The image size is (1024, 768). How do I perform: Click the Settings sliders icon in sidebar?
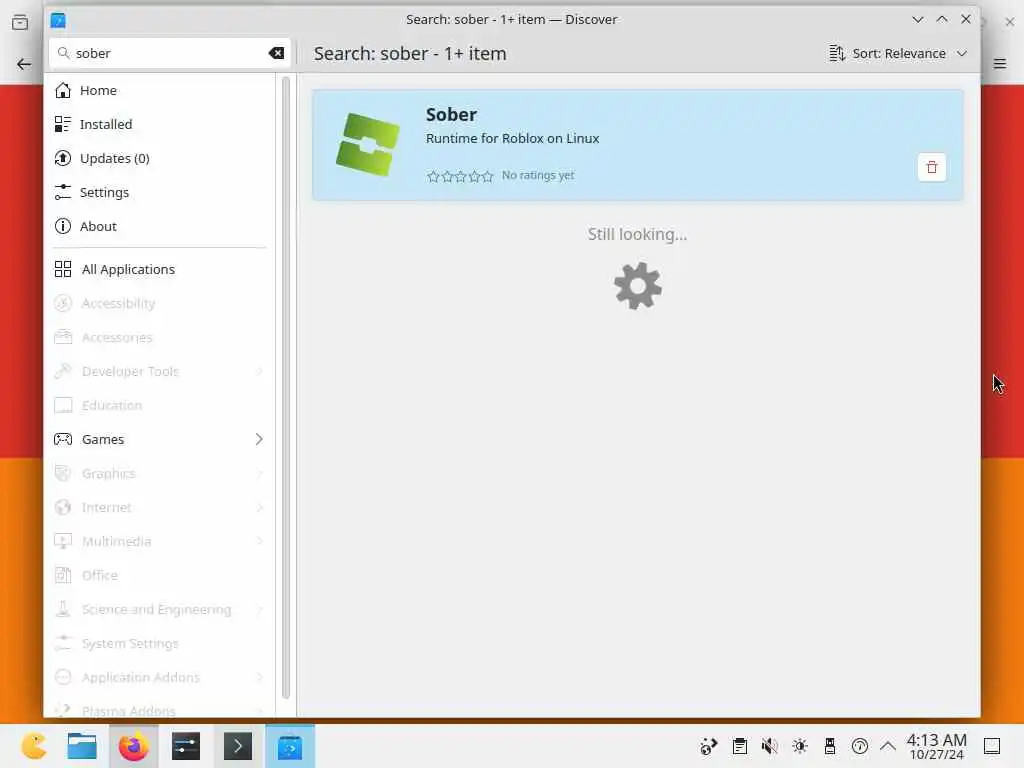point(63,192)
